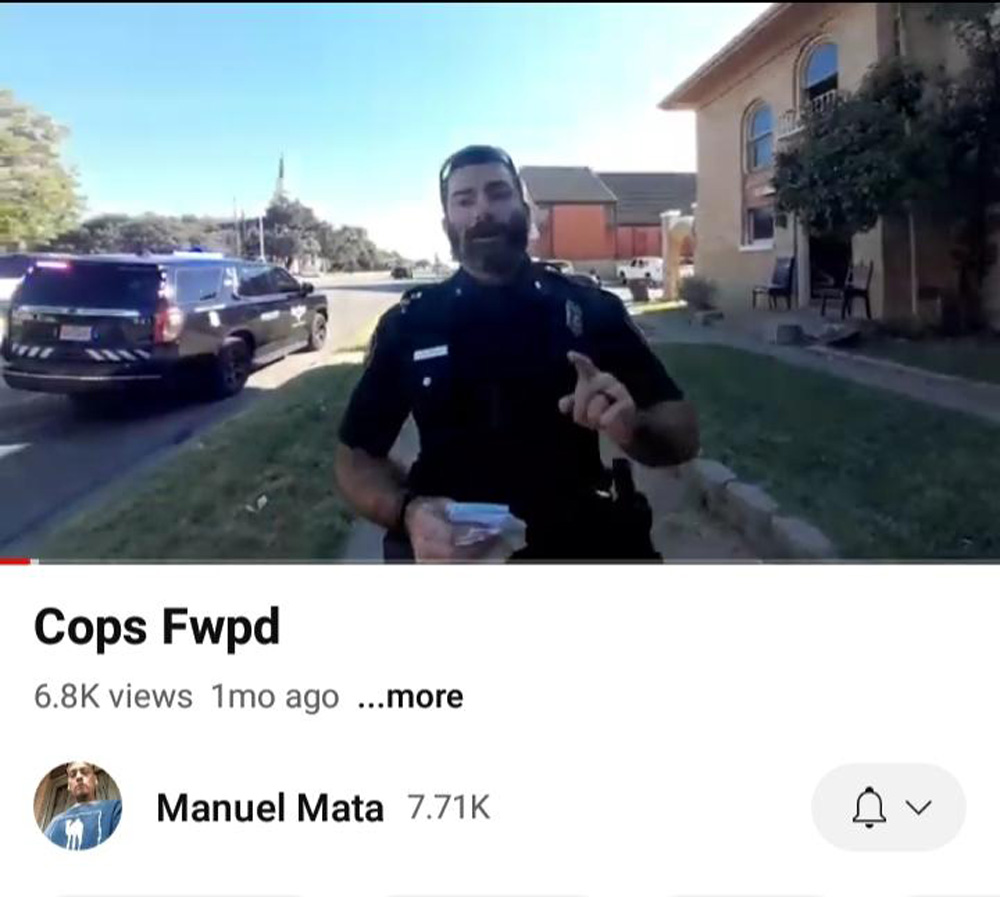This screenshot has width=1000, height=897.
Task: Tap the grass lawn area in the video
Action: 829,447
